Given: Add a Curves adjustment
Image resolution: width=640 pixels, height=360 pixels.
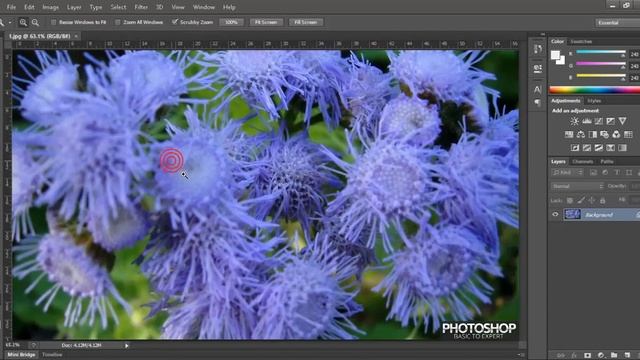Looking at the screenshot, I should (x=598, y=121).
